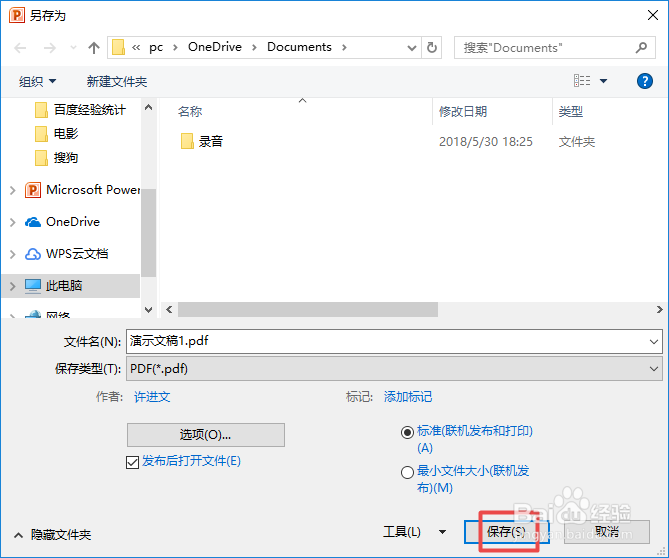Click the folder icon in address bar
Screen dimensions: 669x558
click(118, 47)
